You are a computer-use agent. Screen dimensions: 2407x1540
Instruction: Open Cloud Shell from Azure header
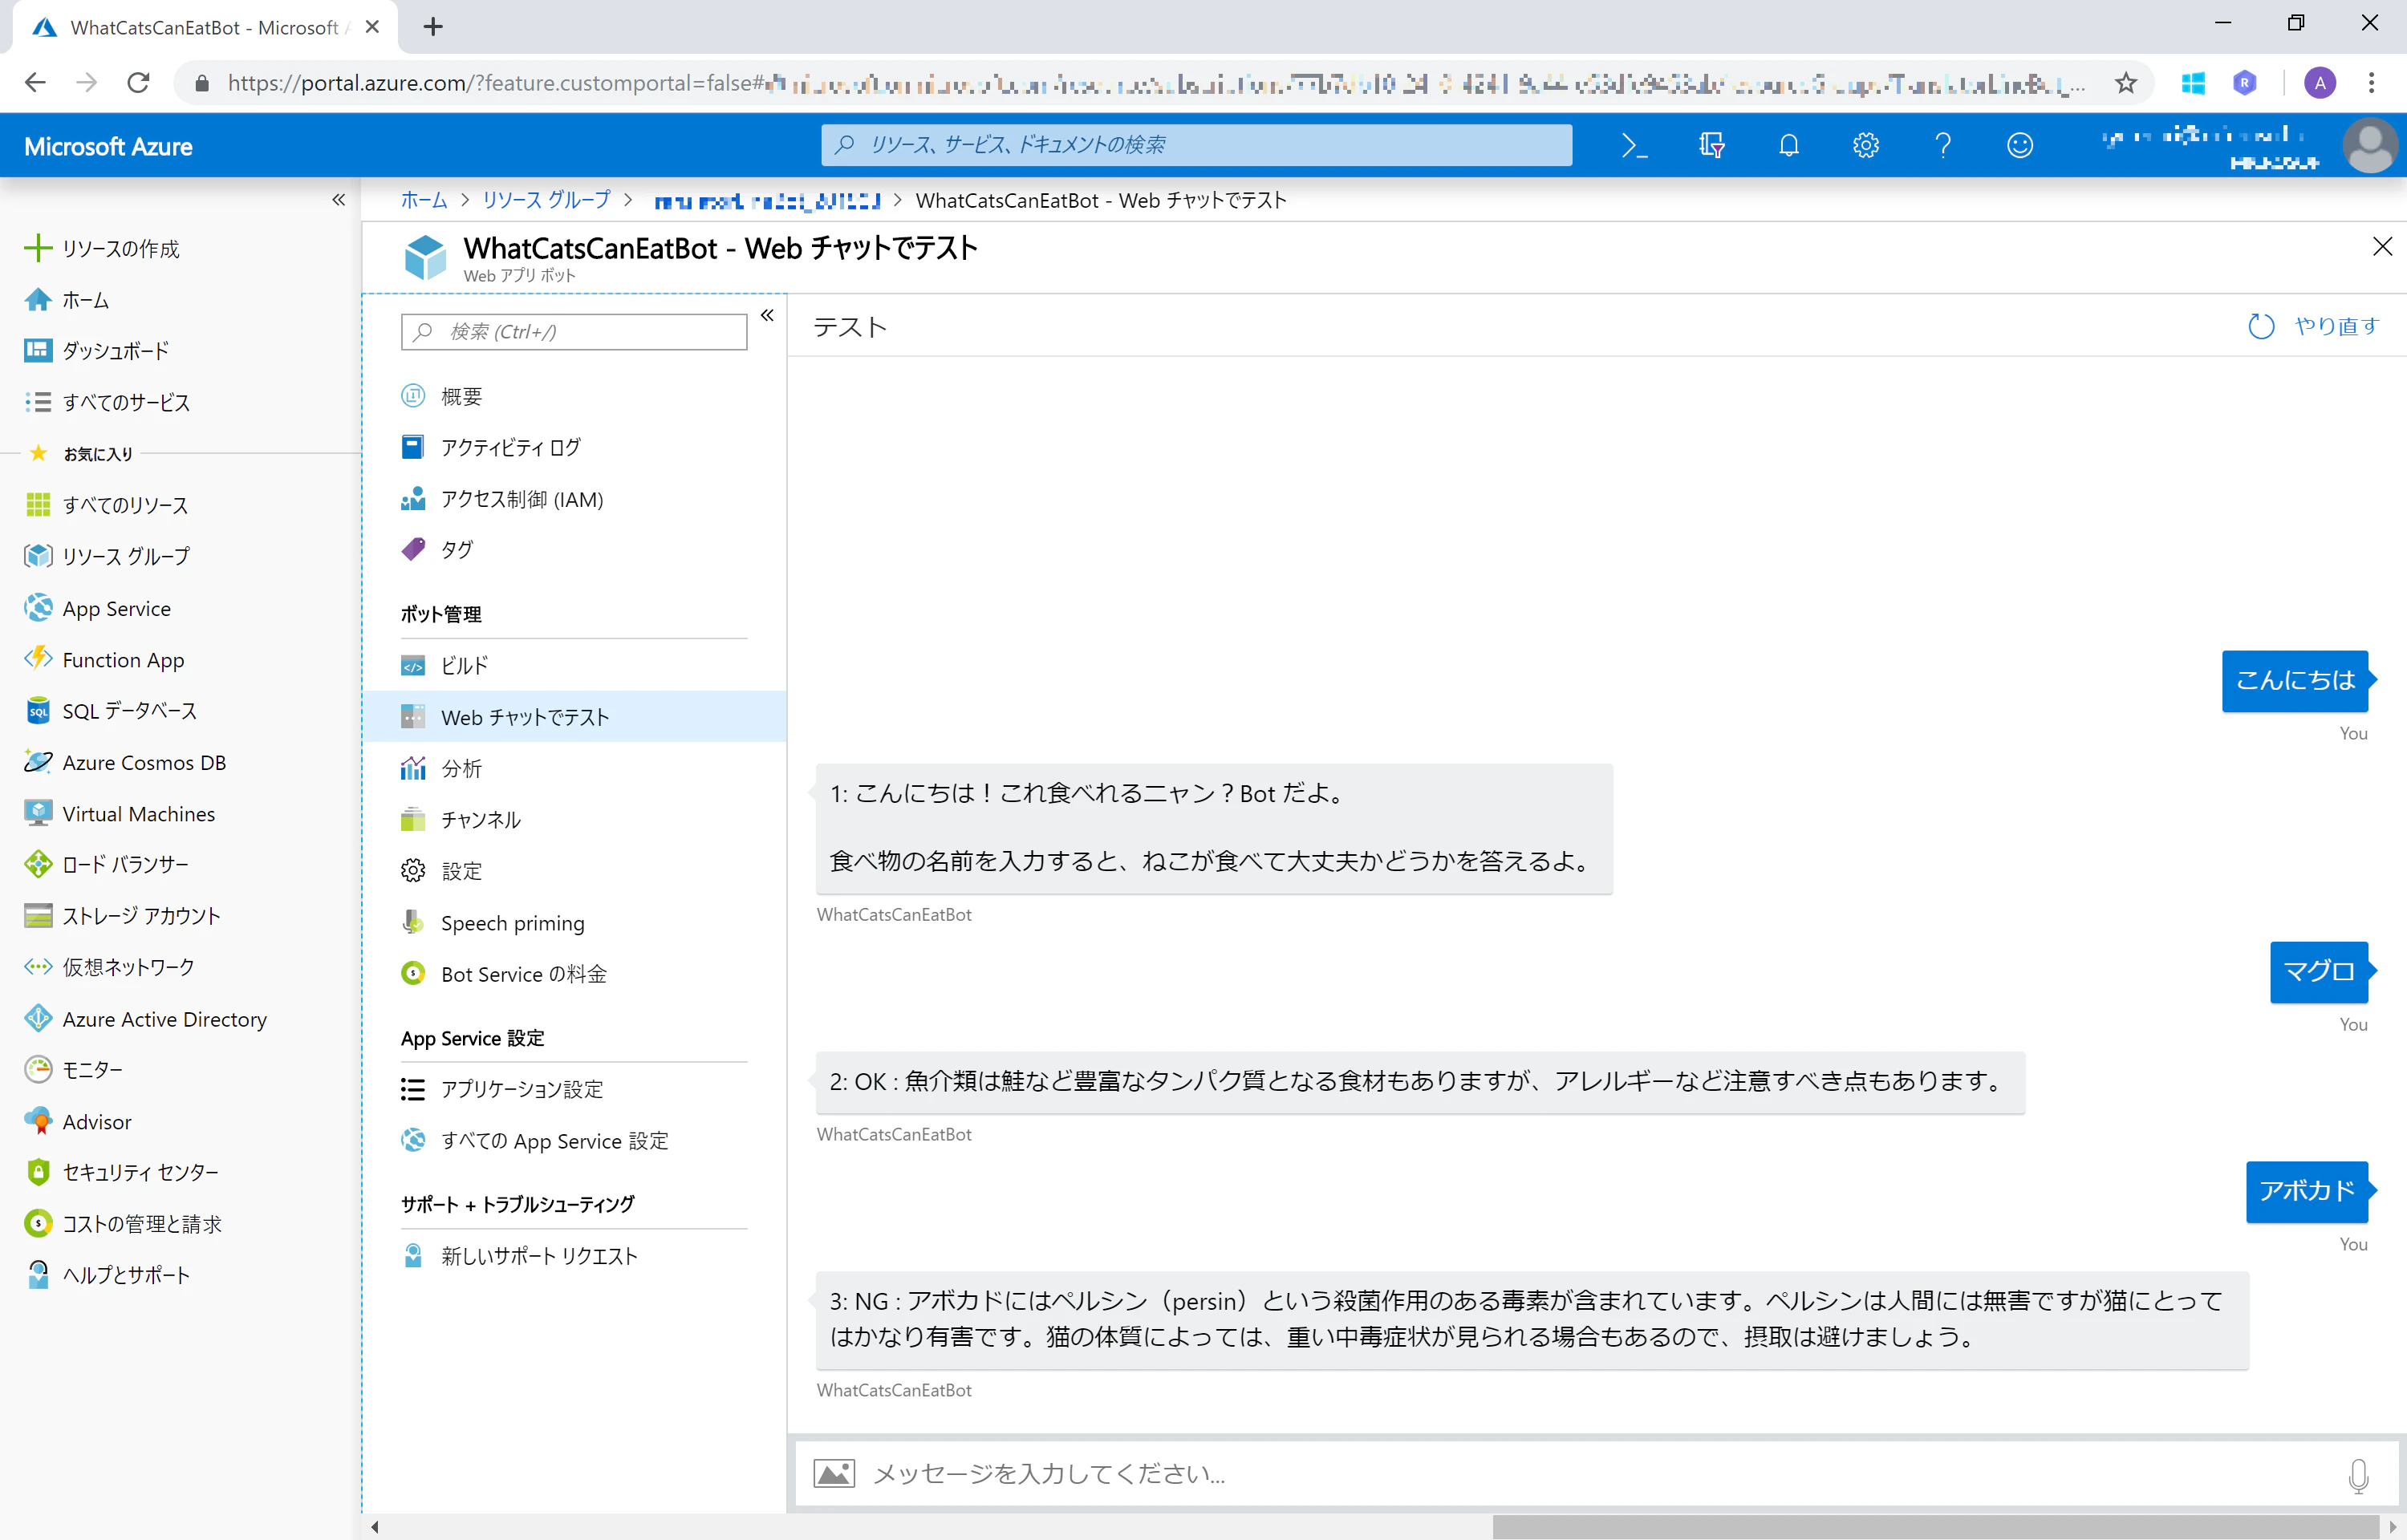(1634, 146)
